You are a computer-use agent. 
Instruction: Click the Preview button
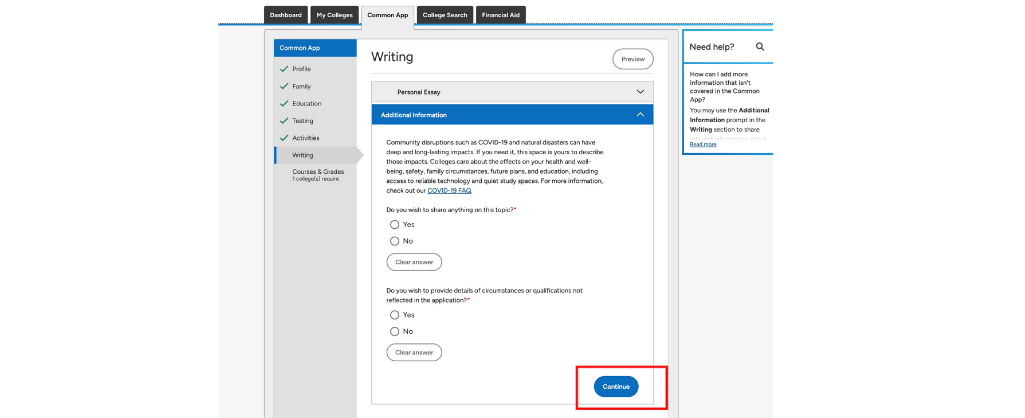(633, 59)
